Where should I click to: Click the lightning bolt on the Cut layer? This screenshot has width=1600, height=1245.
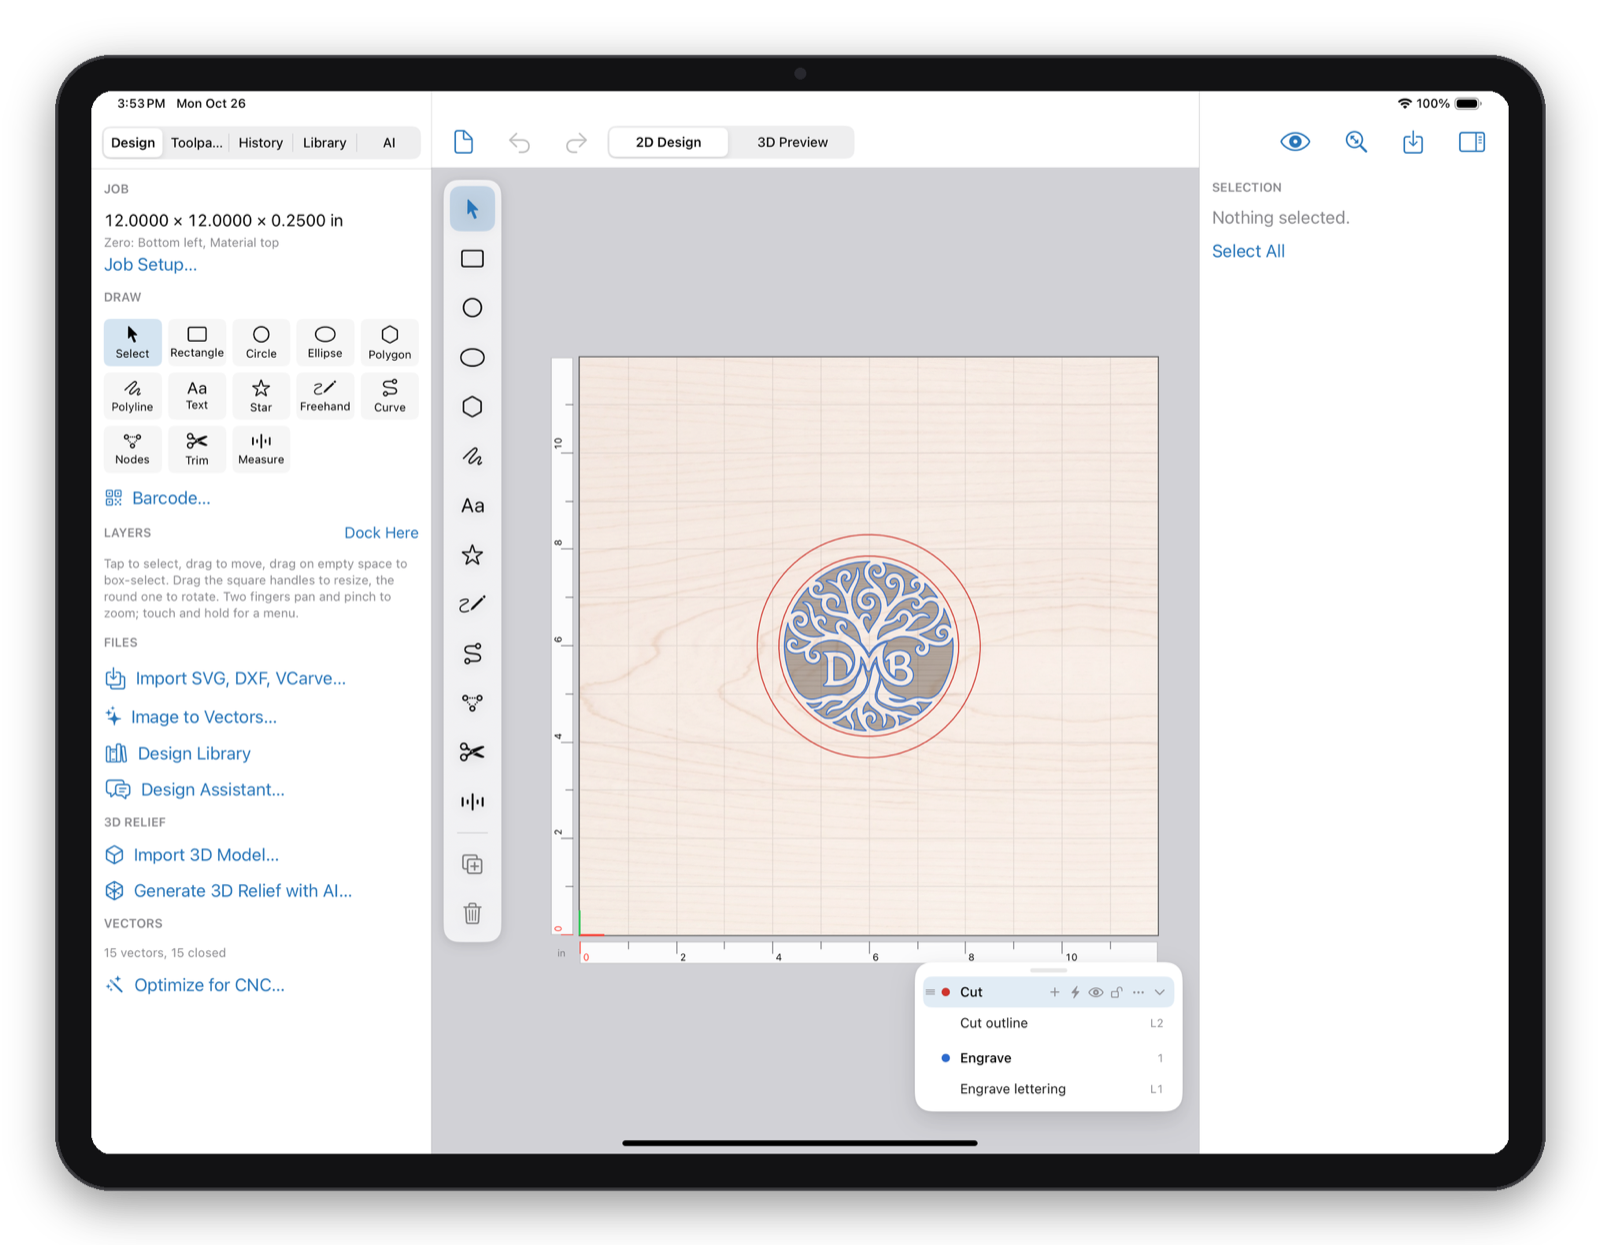(1075, 992)
